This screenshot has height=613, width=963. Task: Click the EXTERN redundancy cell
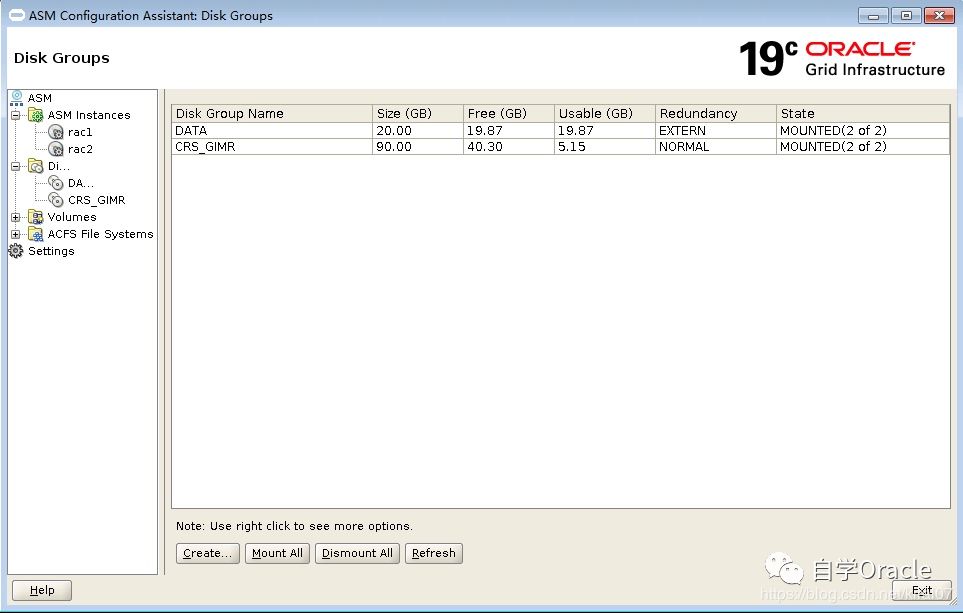tap(716, 130)
